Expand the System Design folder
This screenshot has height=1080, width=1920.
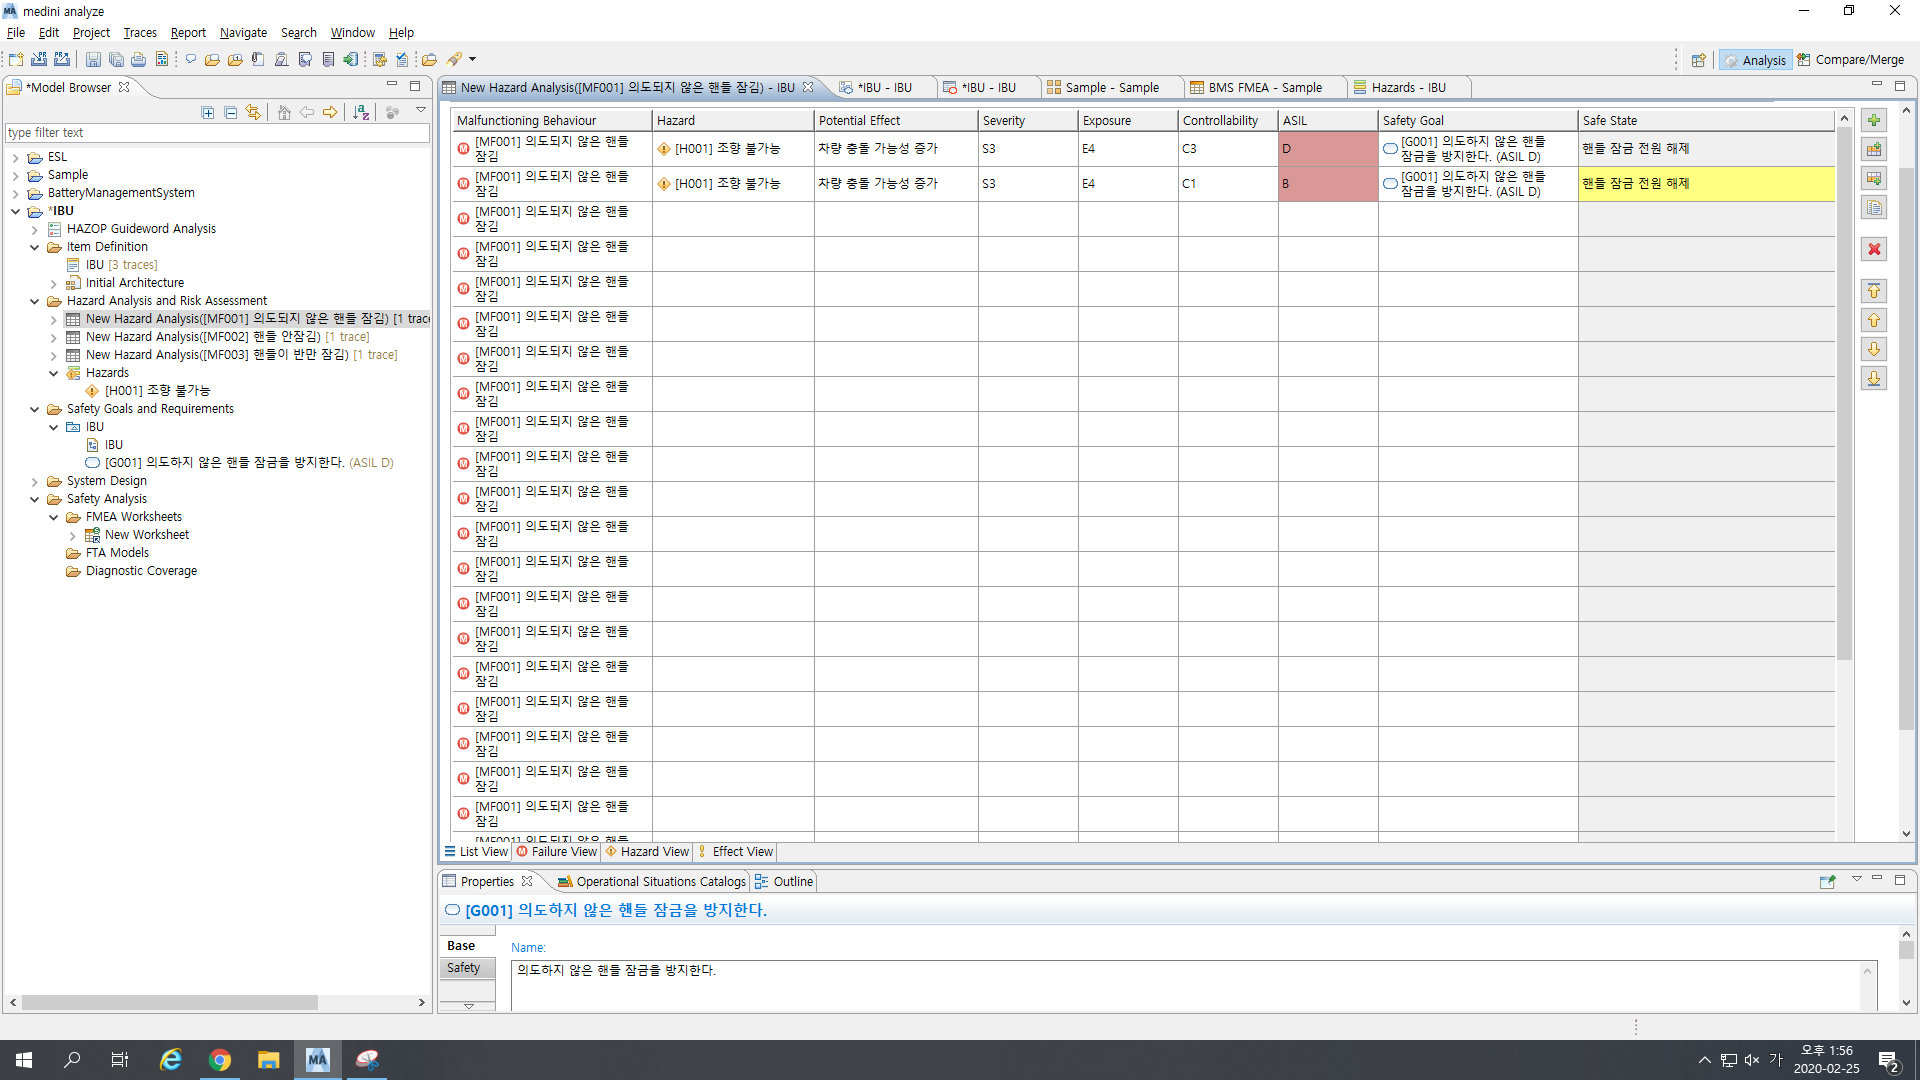click(x=34, y=481)
